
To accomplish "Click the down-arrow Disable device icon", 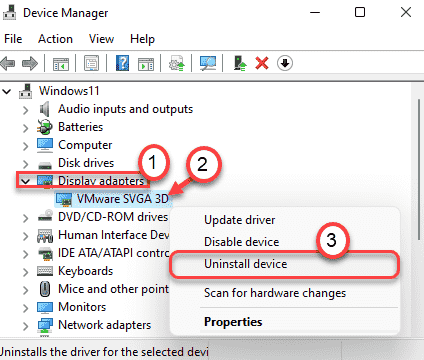I will pos(285,63).
